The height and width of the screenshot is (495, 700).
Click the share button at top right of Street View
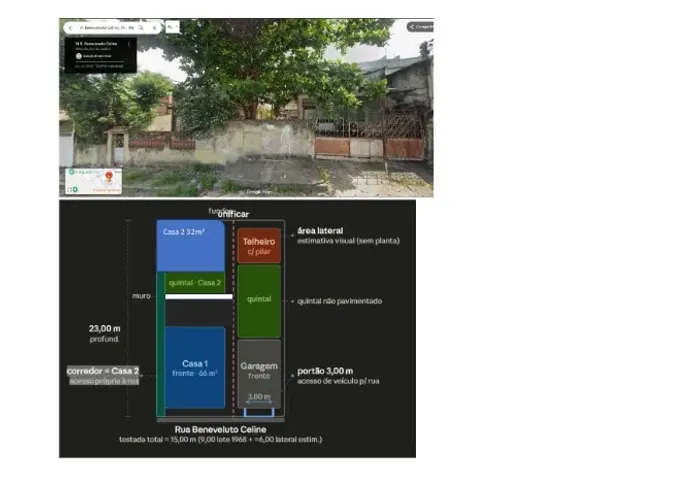tap(420, 27)
